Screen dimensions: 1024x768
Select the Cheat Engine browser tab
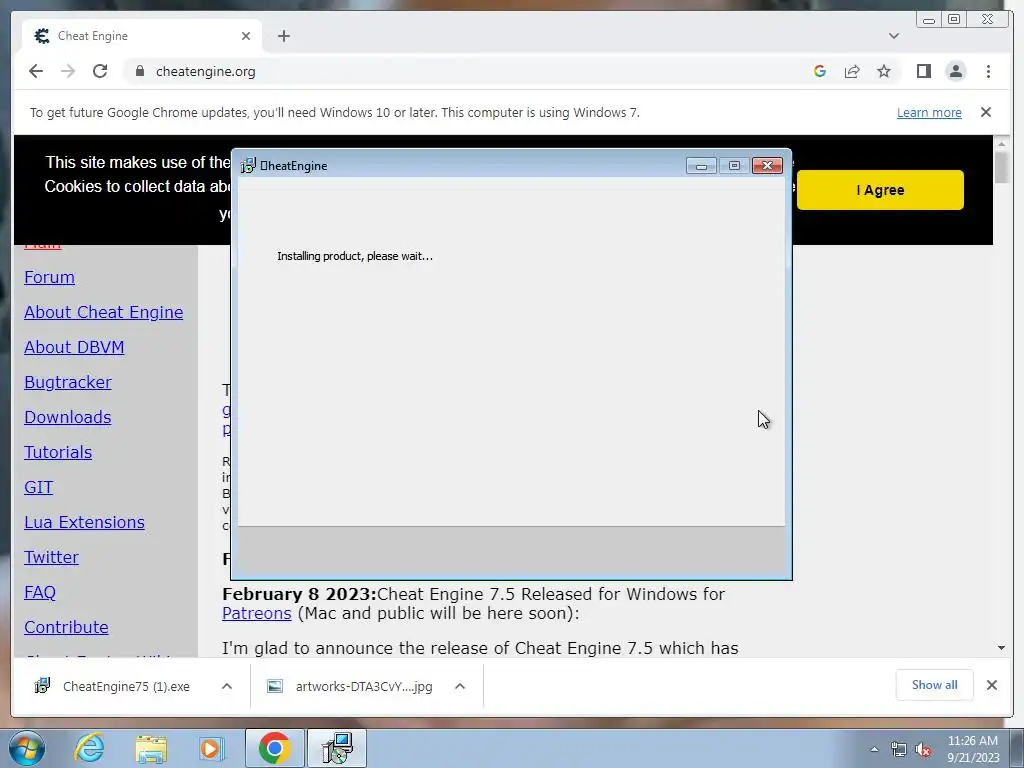(x=142, y=36)
